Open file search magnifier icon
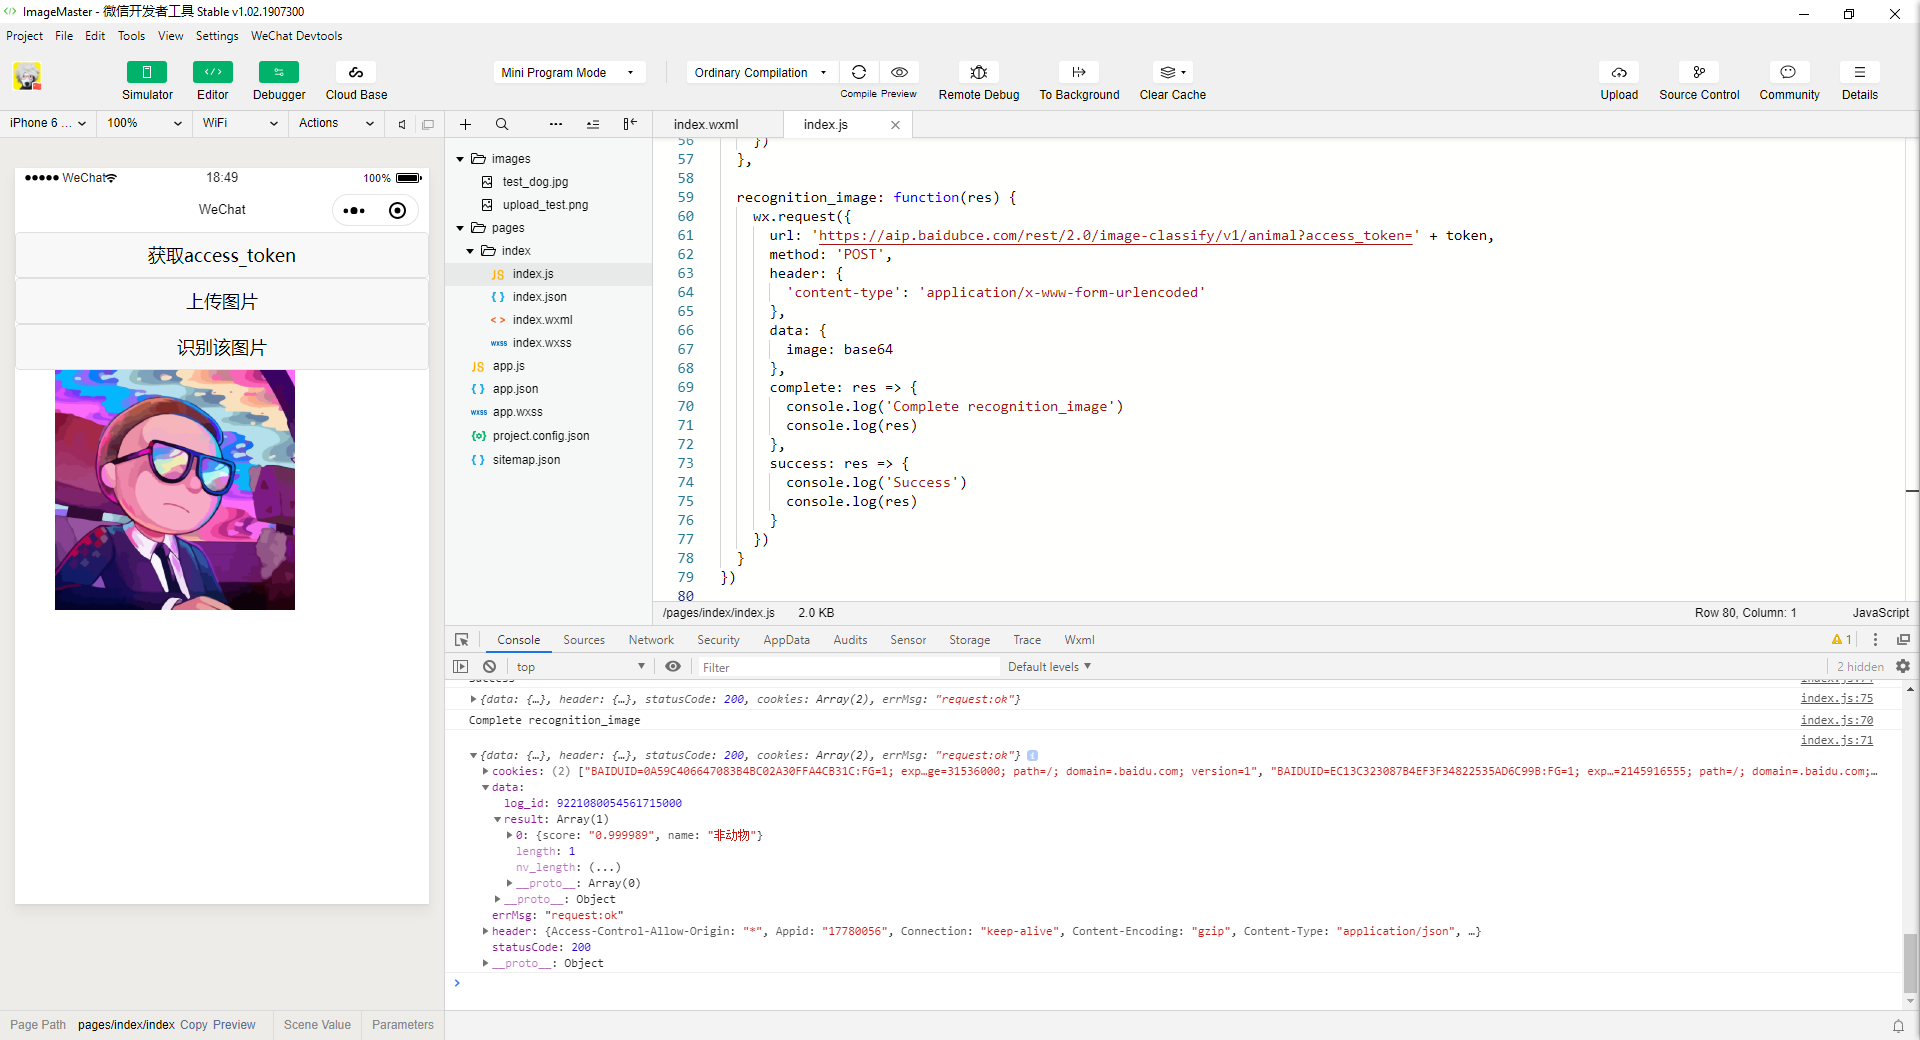 (x=502, y=124)
